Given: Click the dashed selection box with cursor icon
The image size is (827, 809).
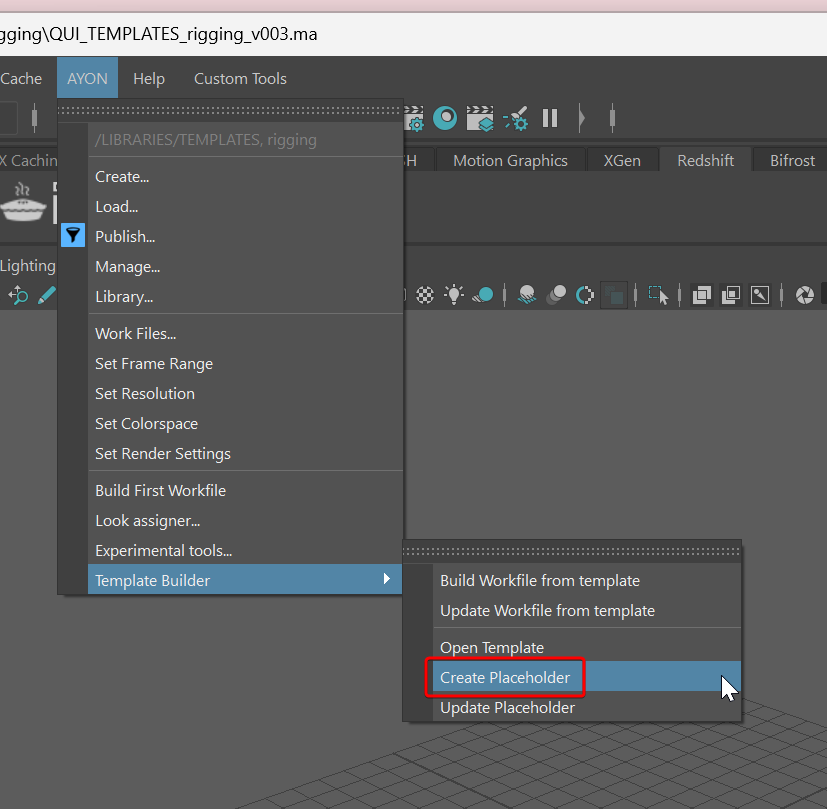Looking at the screenshot, I should 658,295.
